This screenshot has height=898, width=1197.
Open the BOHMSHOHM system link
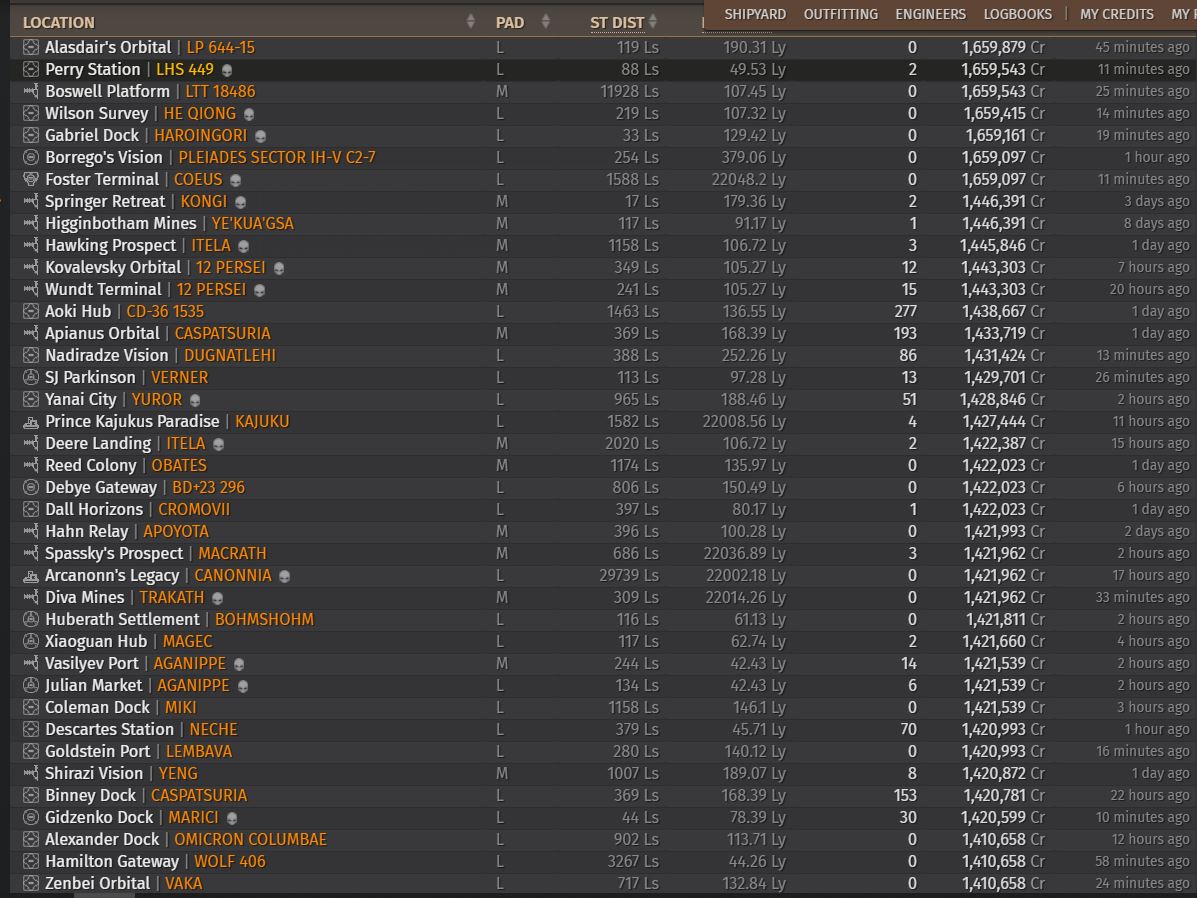[x=264, y=619]
